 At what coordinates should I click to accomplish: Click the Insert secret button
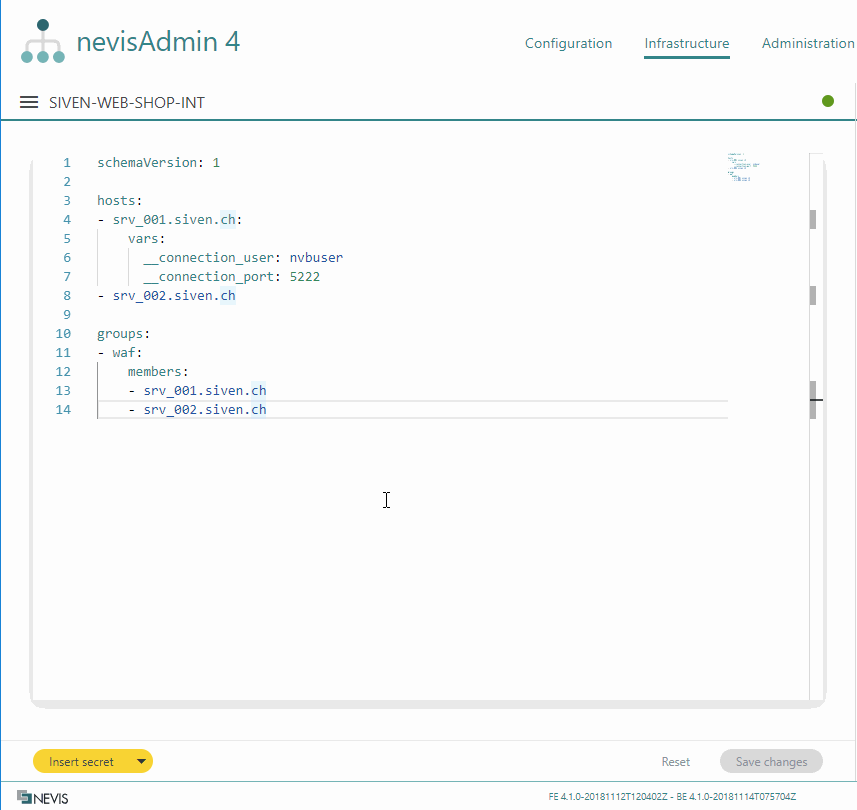tap(82, 762)
